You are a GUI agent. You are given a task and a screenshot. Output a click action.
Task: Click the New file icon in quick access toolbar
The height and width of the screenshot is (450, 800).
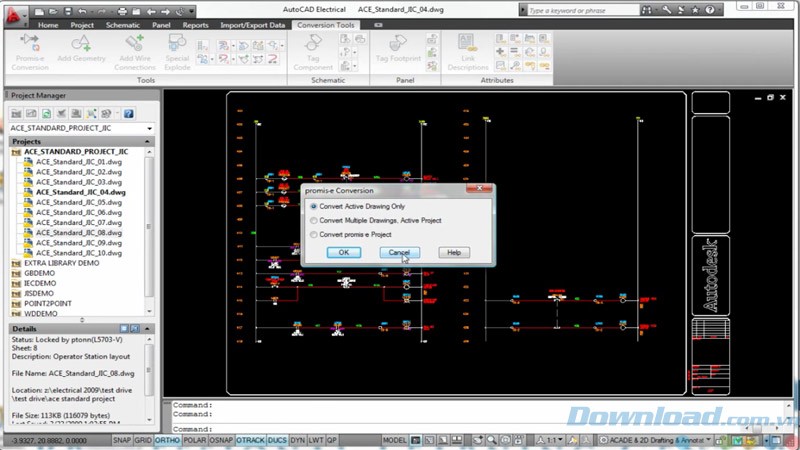coord(39,11)
